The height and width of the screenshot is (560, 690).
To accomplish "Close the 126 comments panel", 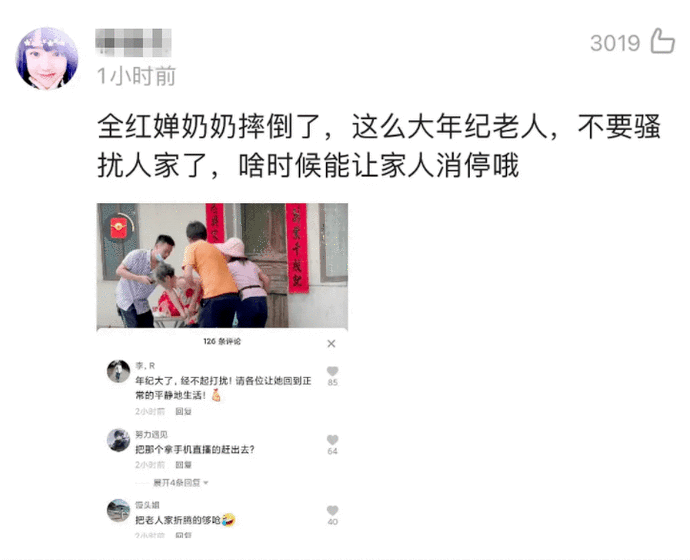I will (x=331, y=344).
